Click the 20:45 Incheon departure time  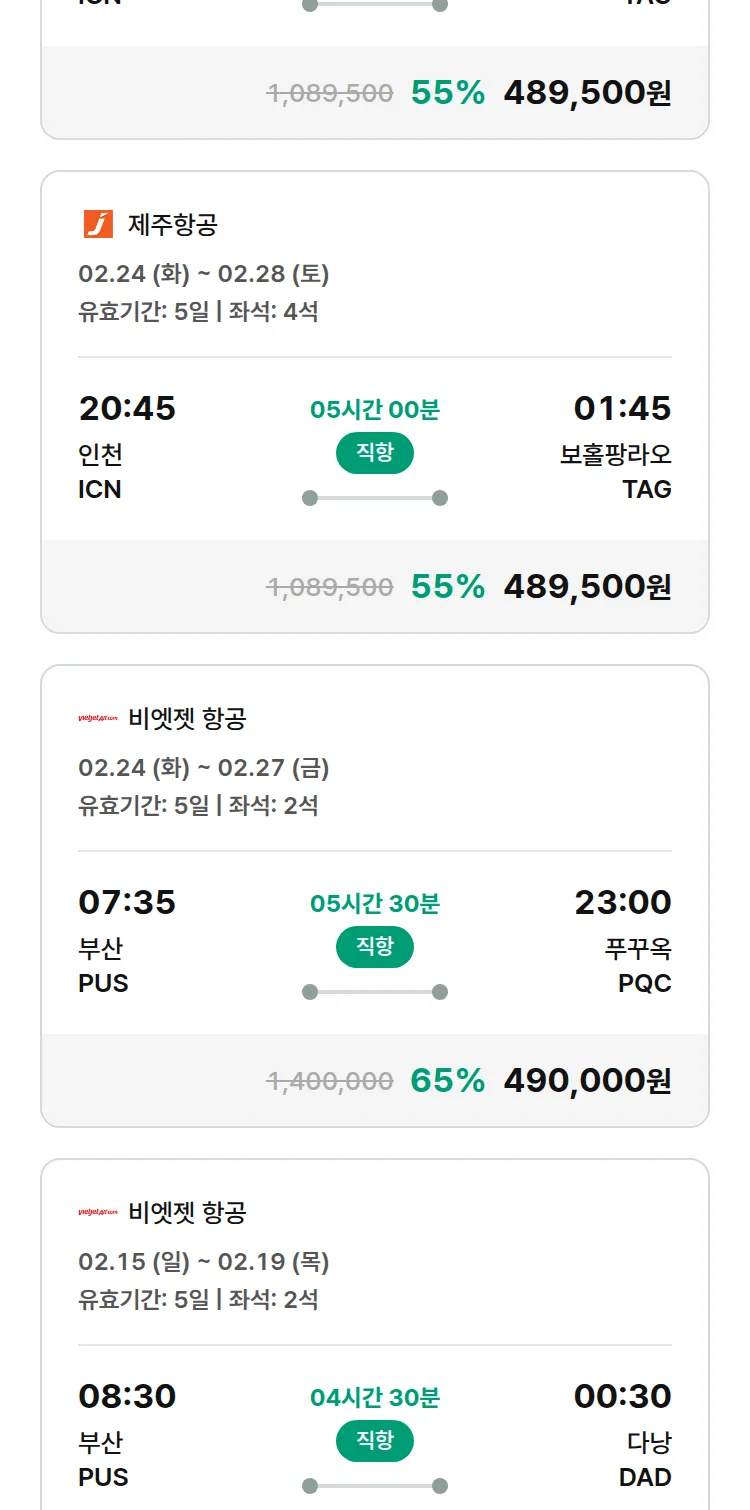tap(127, 408)
